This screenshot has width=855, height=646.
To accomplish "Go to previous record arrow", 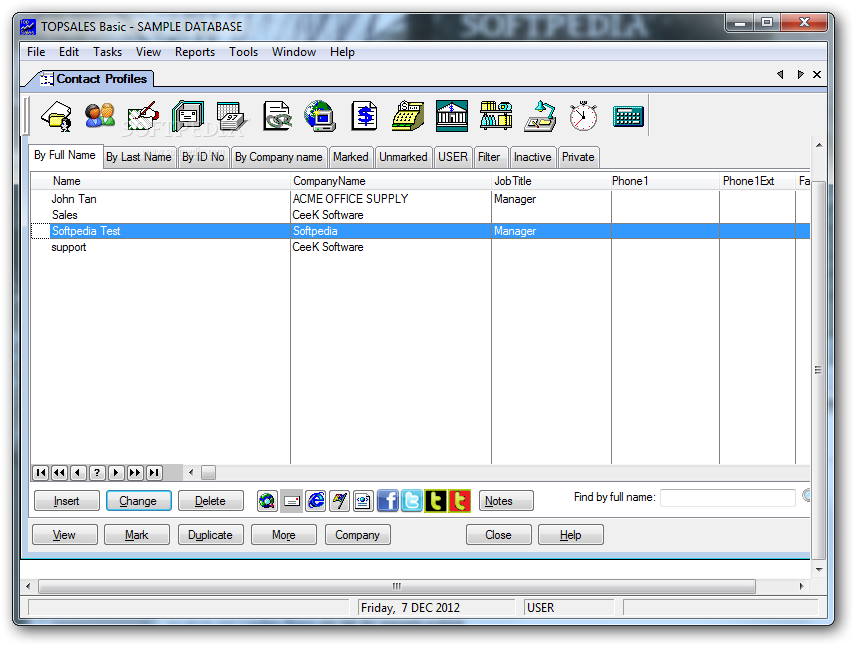I will tap(79, 473).
